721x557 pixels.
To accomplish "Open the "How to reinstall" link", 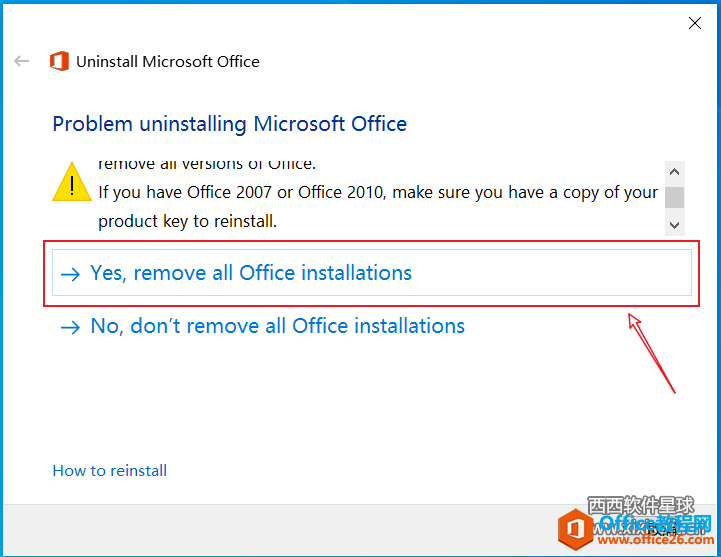I will (110, 470).
